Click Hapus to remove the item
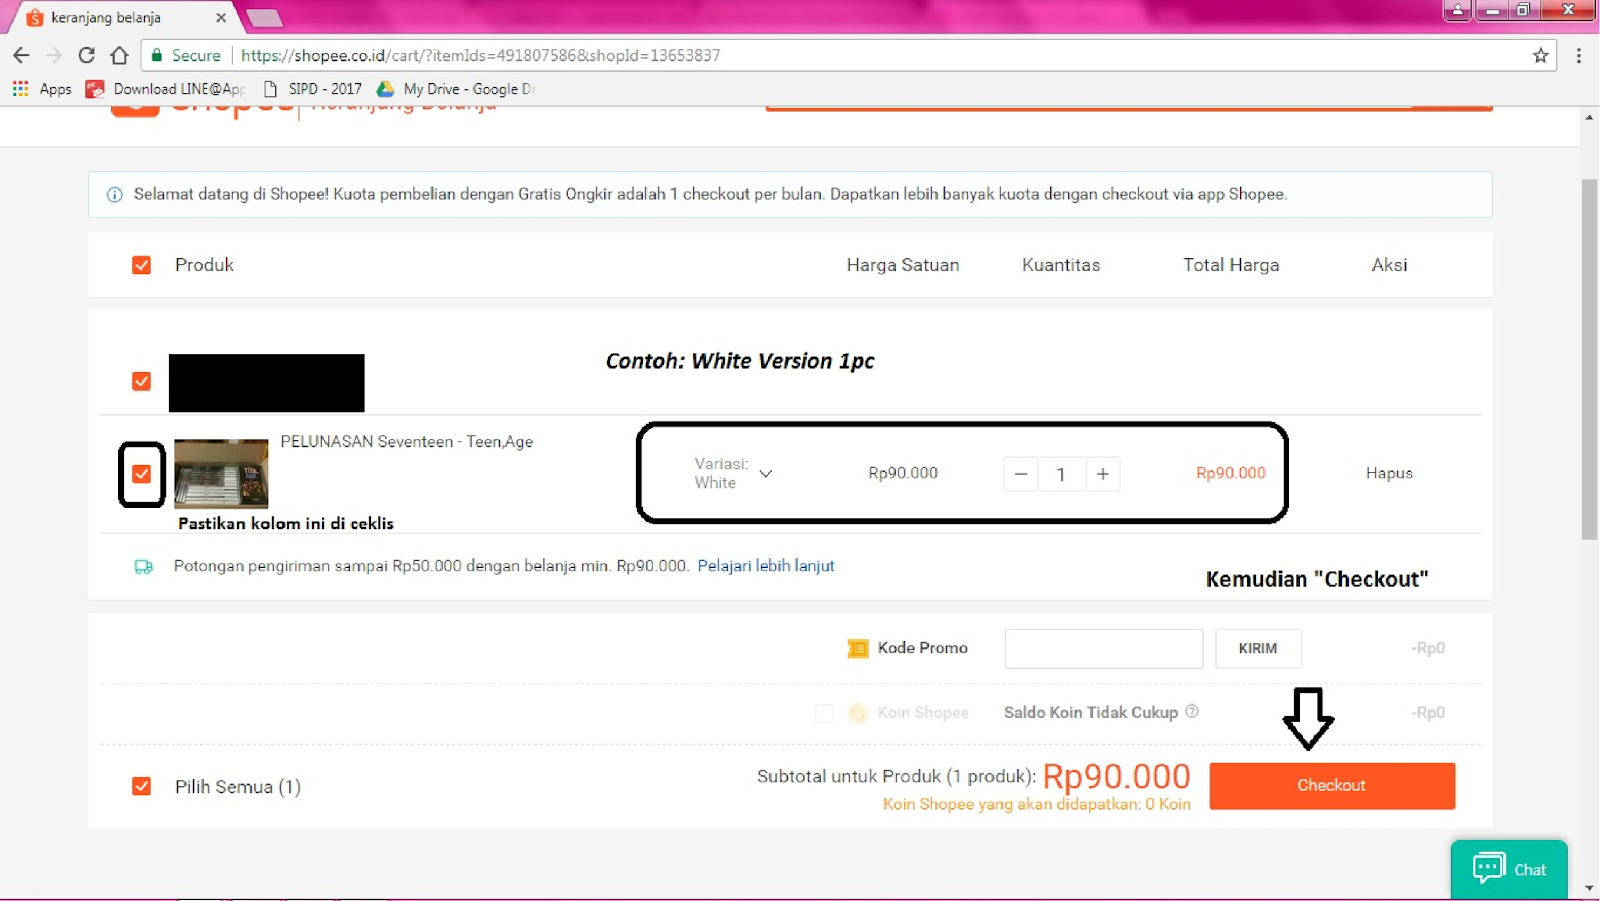 coord(1389,474)
